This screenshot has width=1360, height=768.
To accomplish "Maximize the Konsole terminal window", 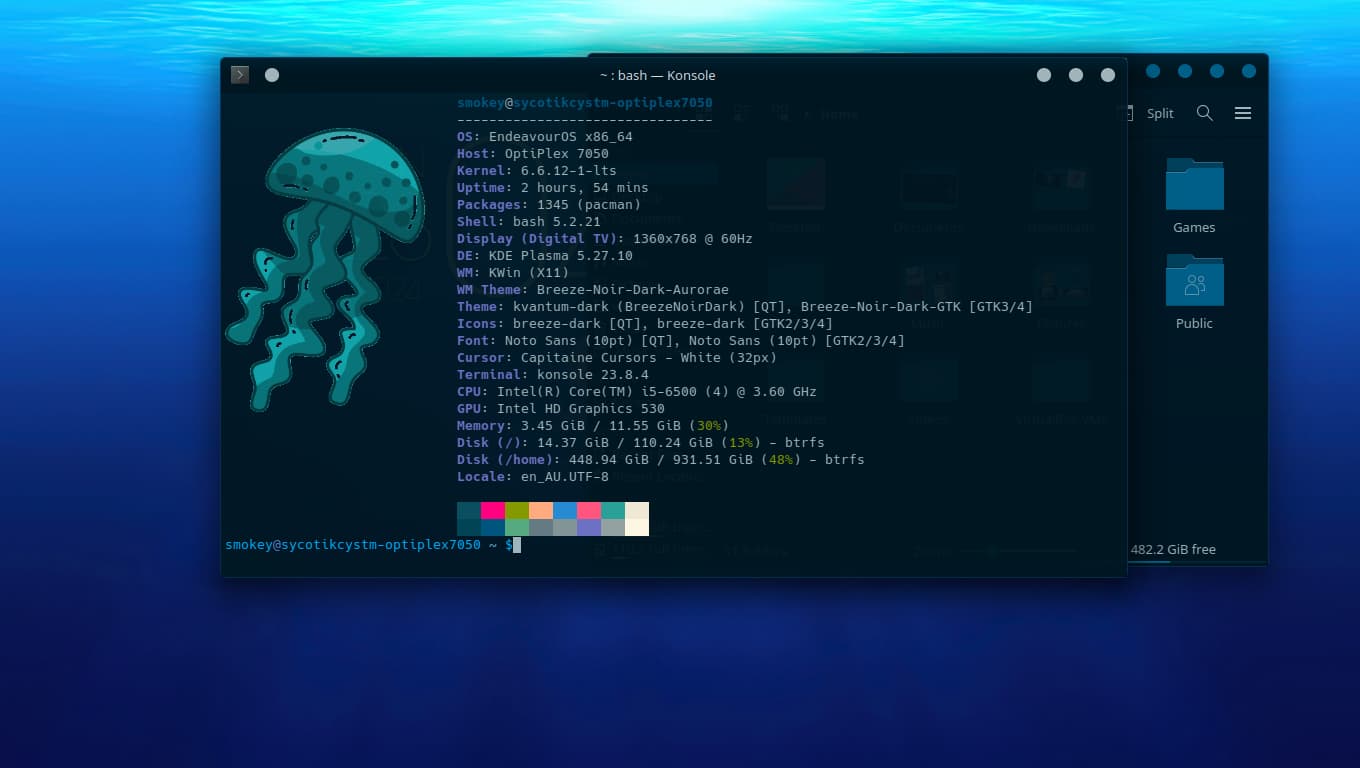I will point(1076,75).
